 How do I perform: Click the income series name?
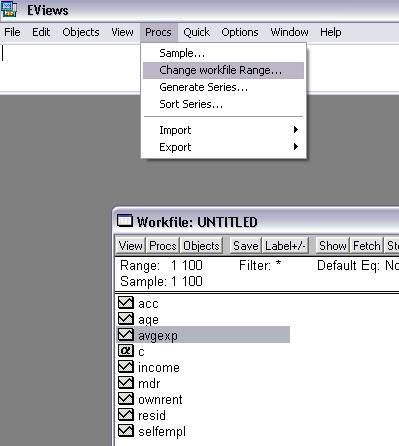point(159,367)
